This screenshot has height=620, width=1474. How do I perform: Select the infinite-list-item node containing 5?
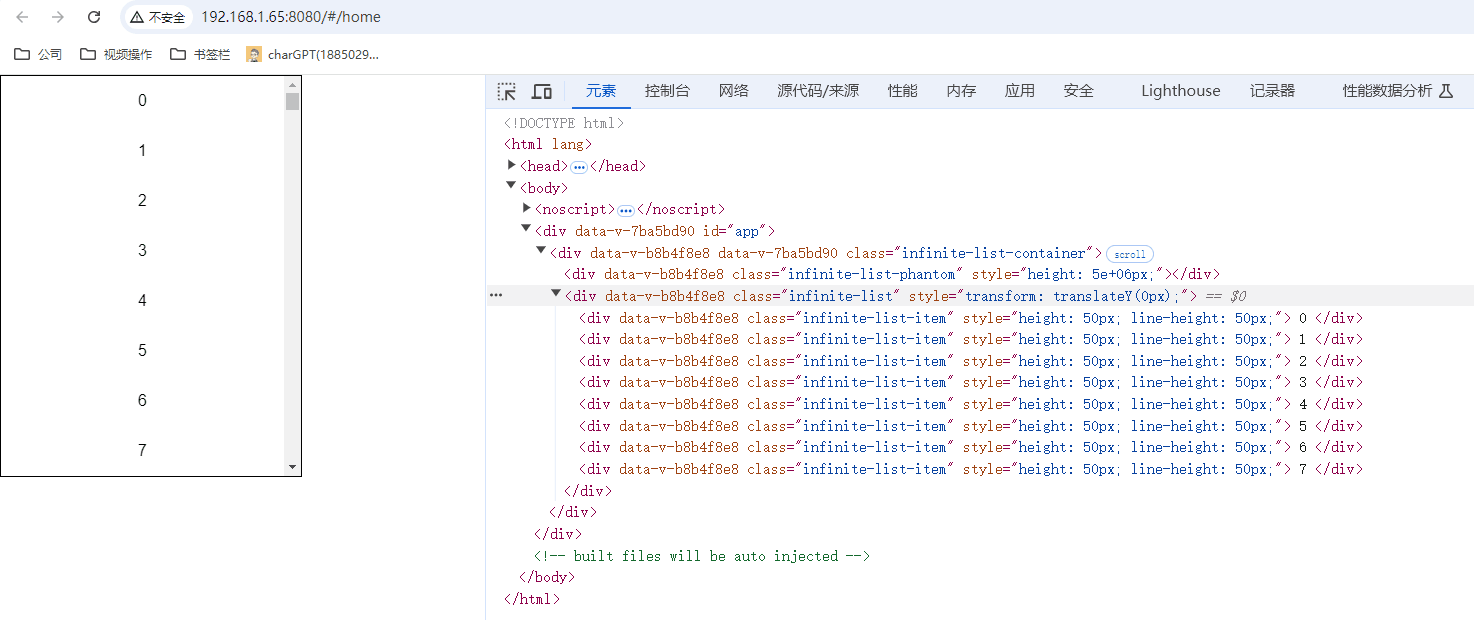(x=971, y=426)
